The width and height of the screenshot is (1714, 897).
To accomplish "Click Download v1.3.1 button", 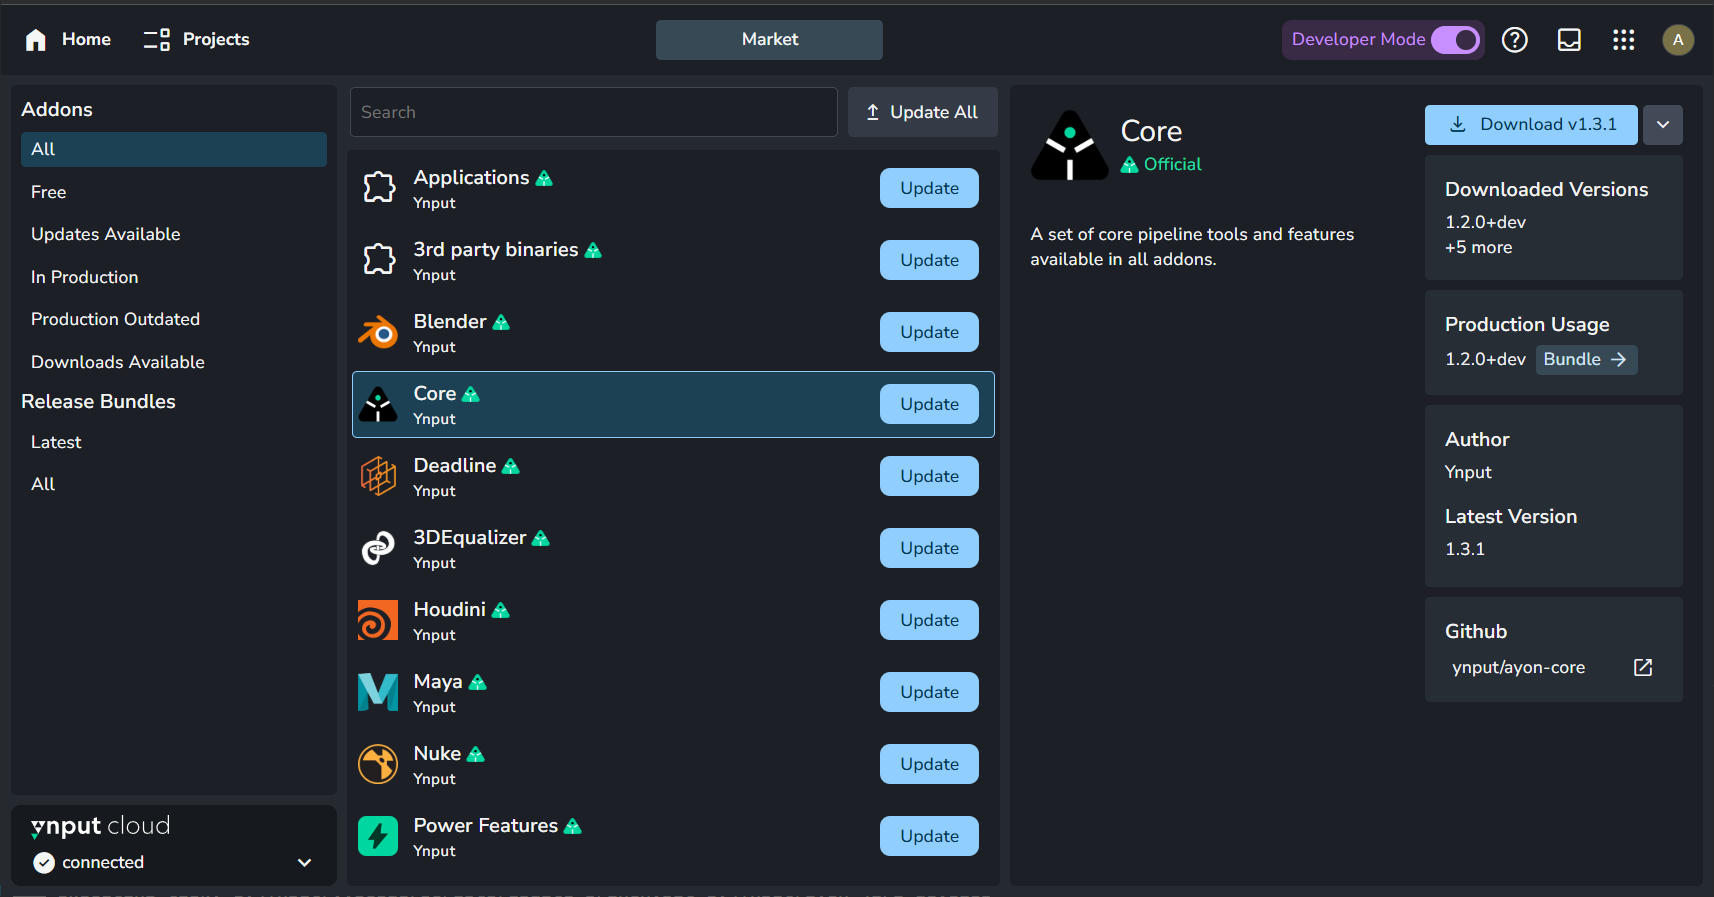I will click(1531, 125).
